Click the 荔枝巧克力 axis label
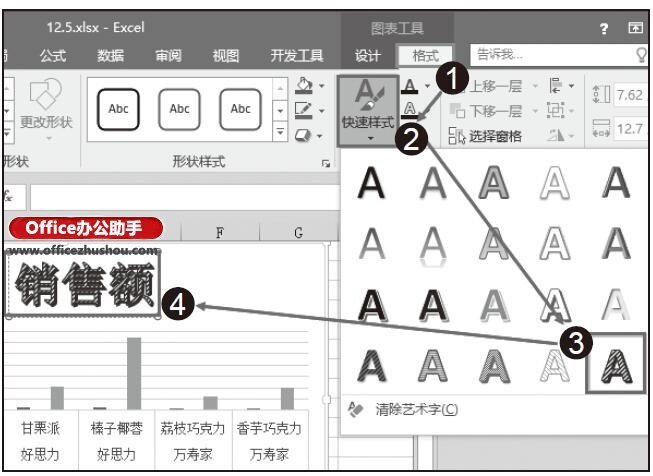Screen dimensions: 653x476 tap(193, 428)
